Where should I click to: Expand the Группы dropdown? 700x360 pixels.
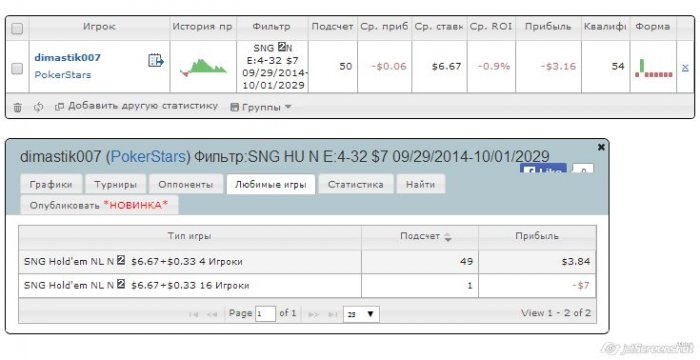pos(261,107)
